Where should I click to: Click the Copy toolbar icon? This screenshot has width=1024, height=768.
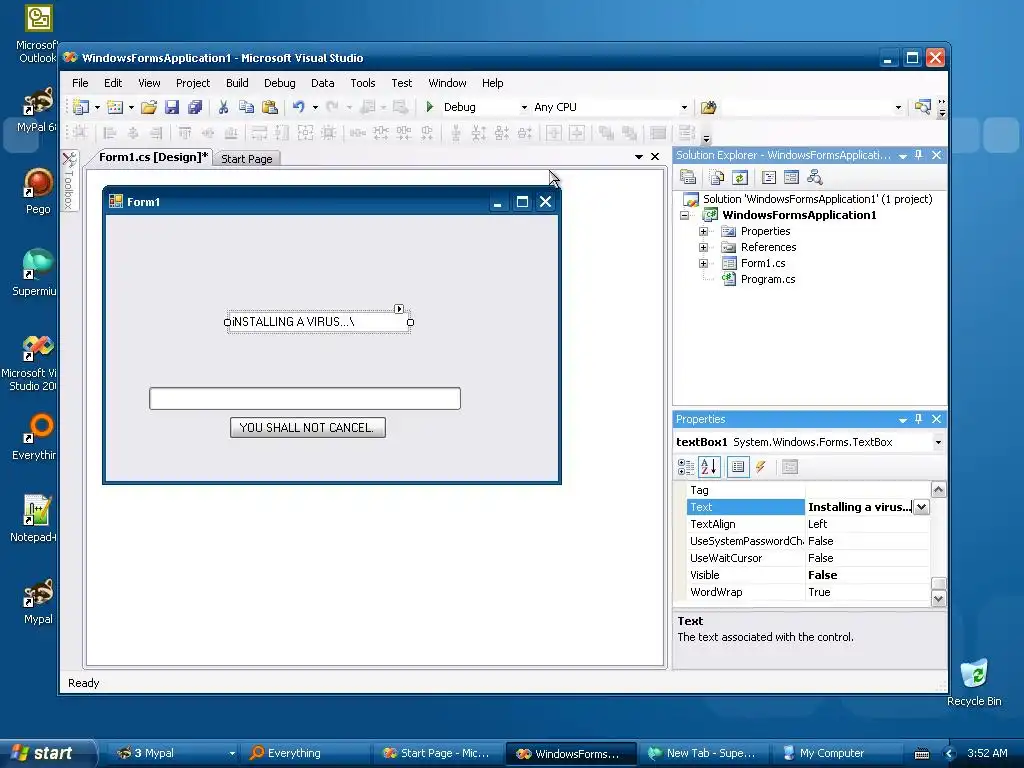[x=246, y=107]
